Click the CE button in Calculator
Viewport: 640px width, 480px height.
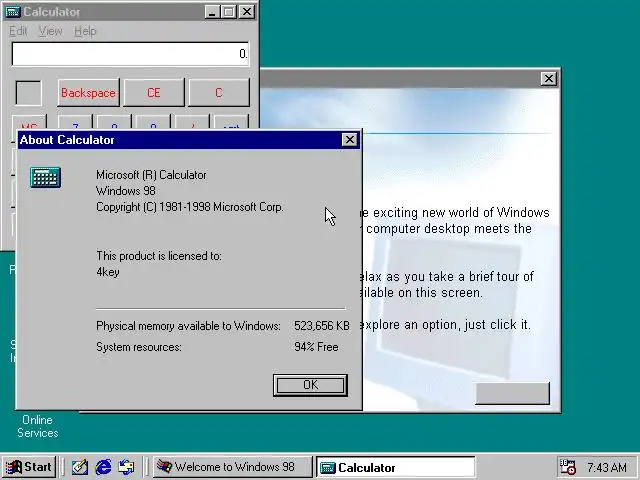pyautogui.click(x=154, y=93)
